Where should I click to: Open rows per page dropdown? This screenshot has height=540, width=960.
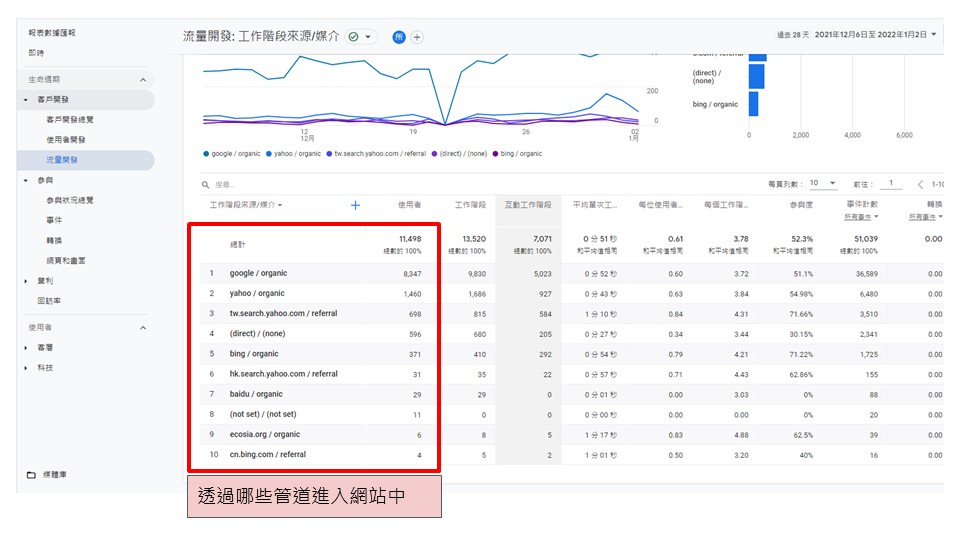click(822, 183)
